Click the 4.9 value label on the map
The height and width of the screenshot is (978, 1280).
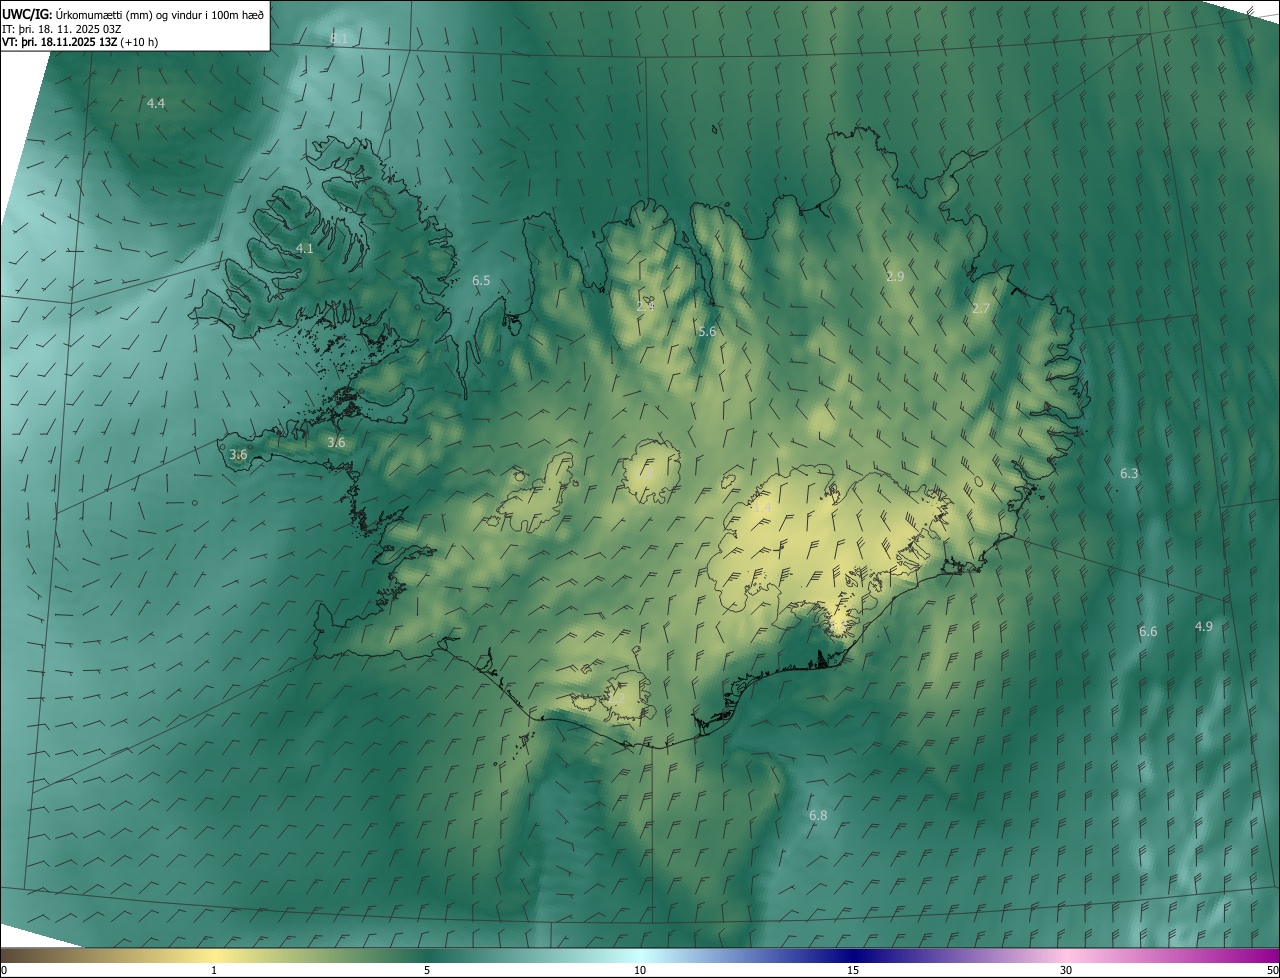coord(1204,626)
